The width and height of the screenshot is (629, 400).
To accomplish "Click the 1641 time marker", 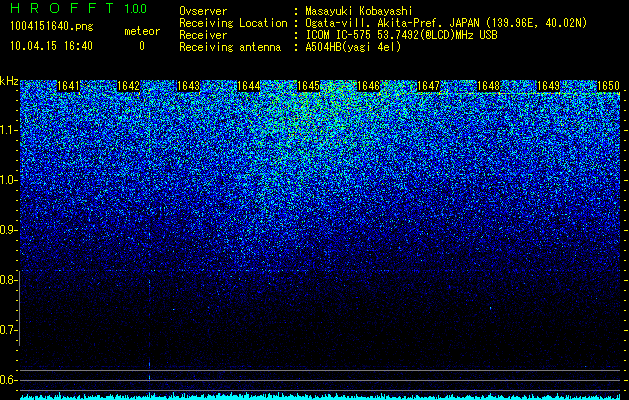I will tap(68, 86).
